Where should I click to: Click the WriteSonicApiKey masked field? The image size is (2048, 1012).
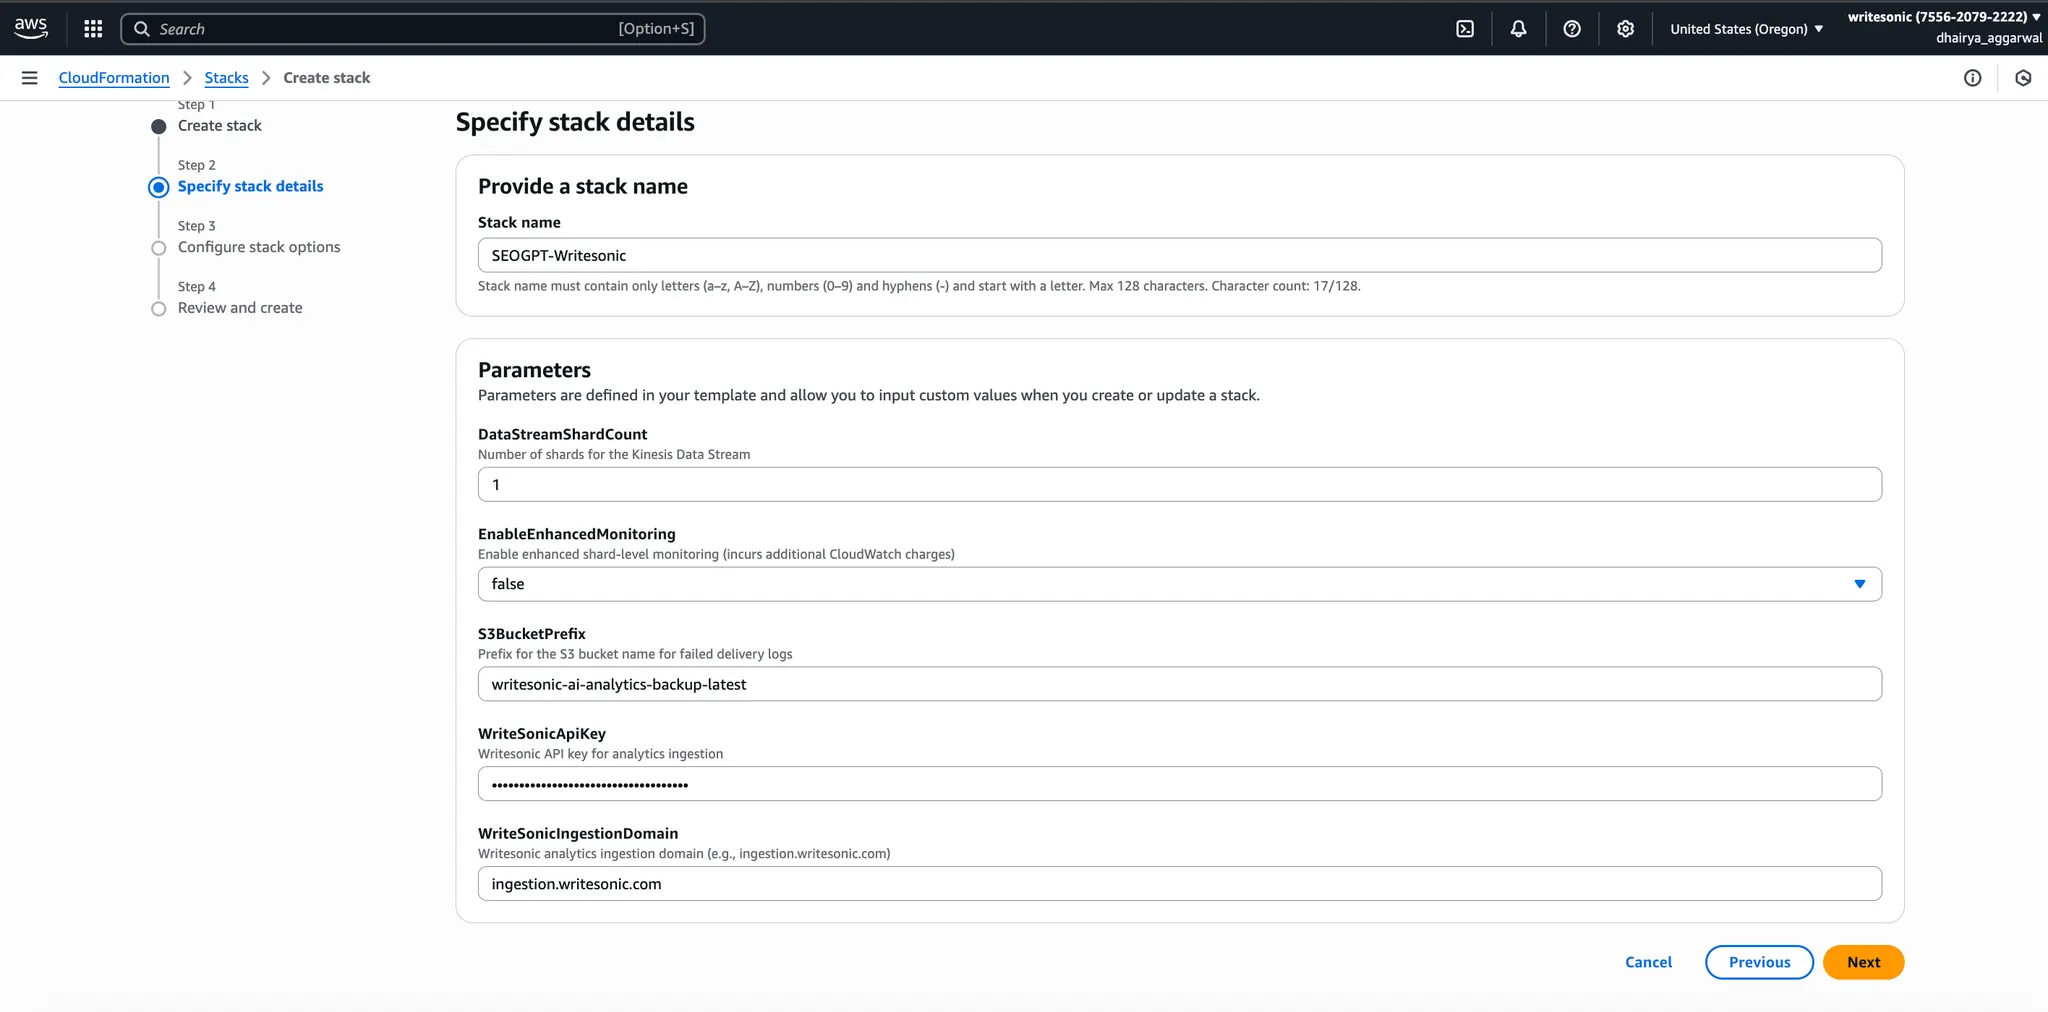1179,784
